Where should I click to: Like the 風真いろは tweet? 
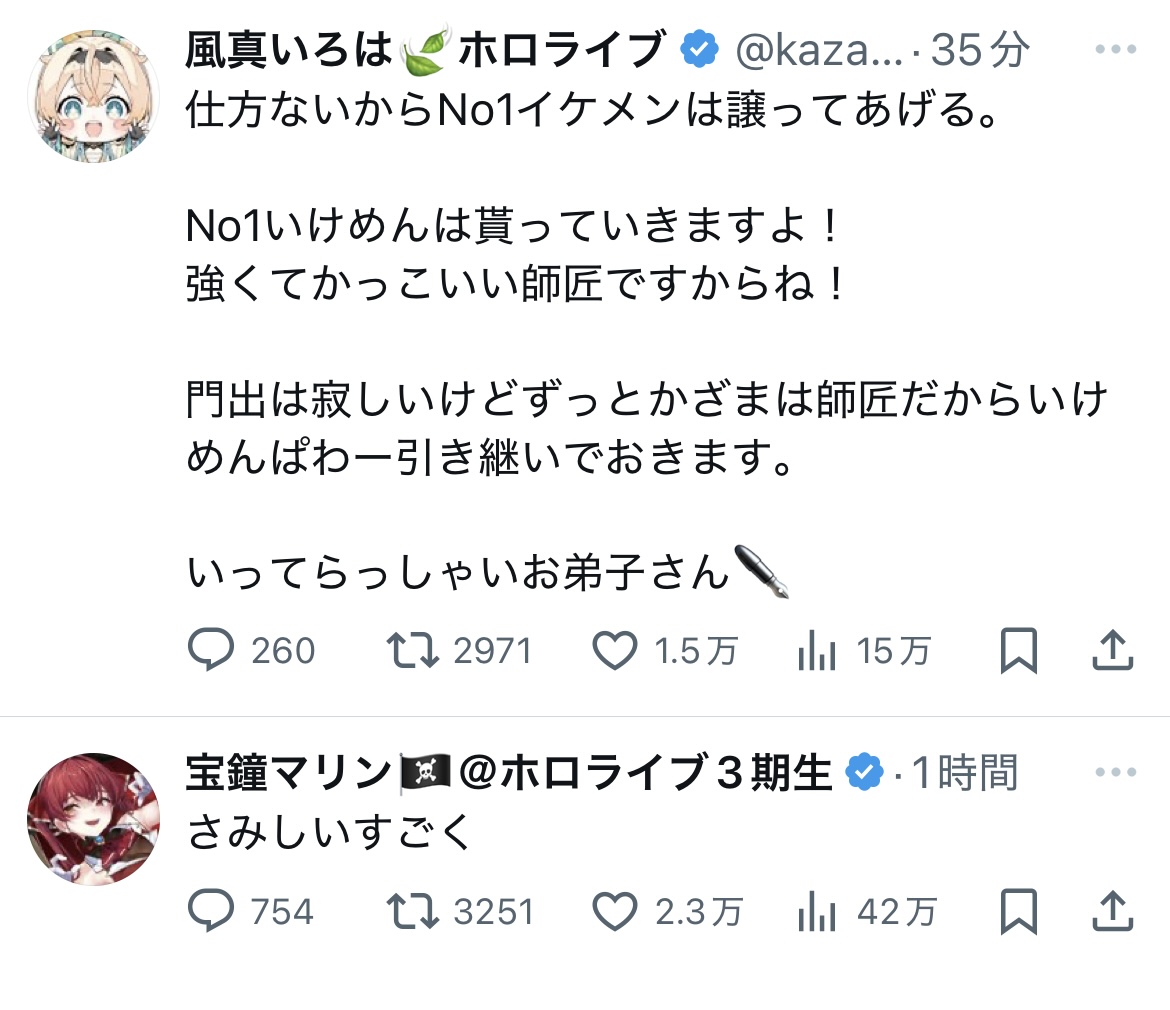(616, 652)
